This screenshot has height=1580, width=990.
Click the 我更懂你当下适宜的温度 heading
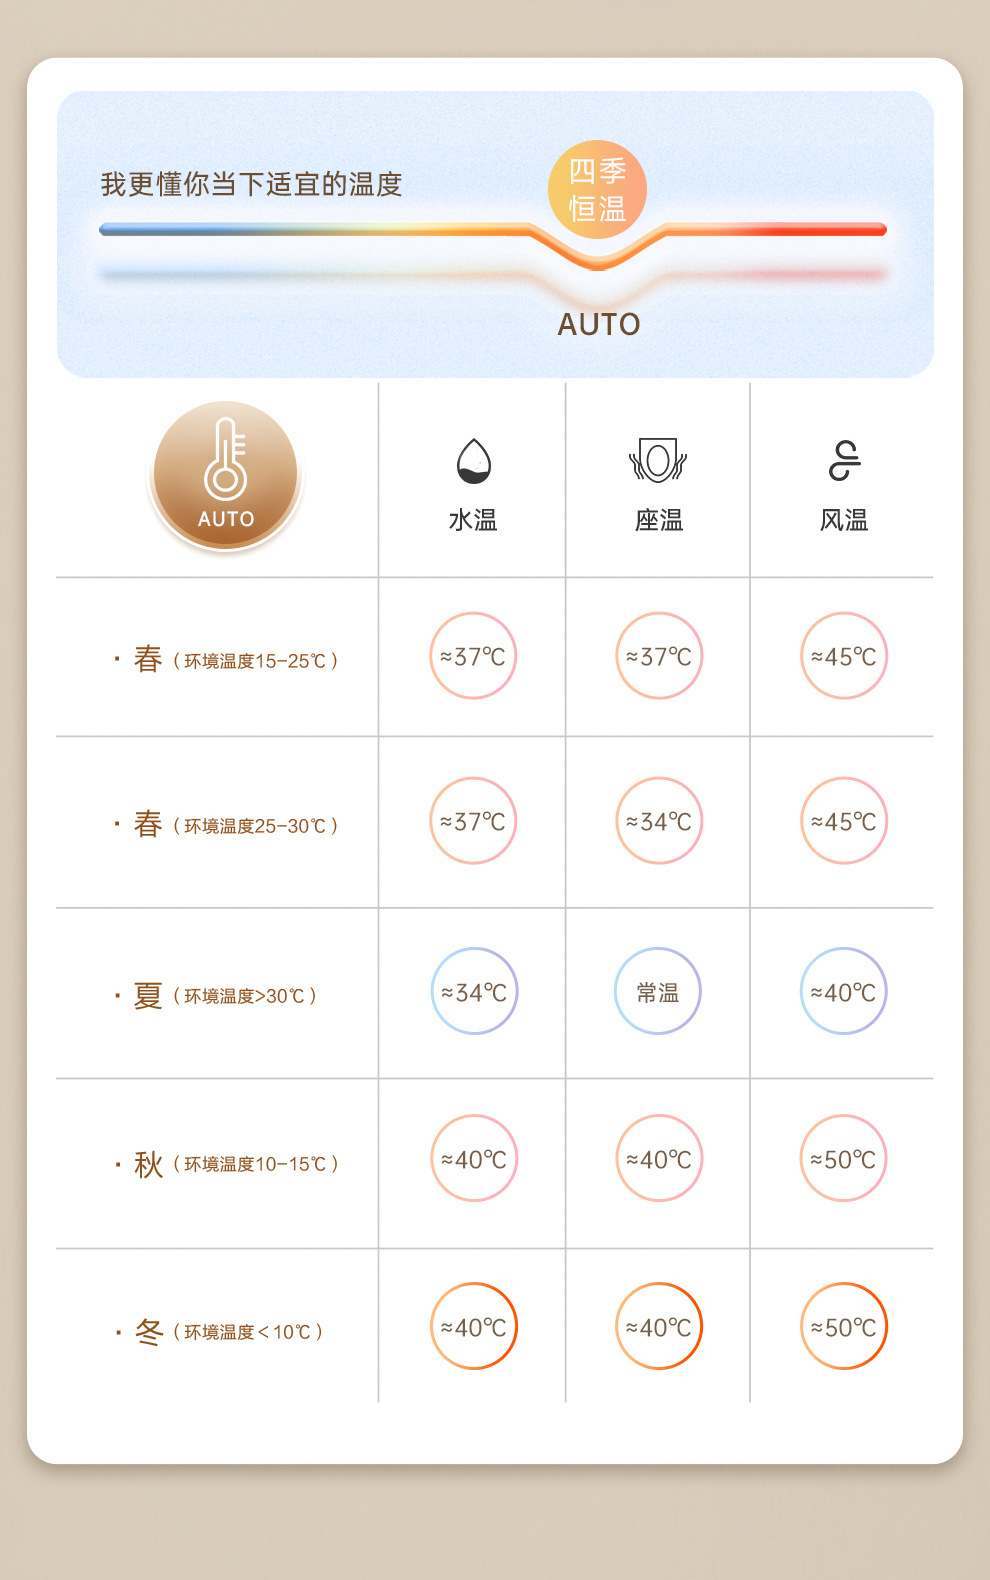point(251,184)
